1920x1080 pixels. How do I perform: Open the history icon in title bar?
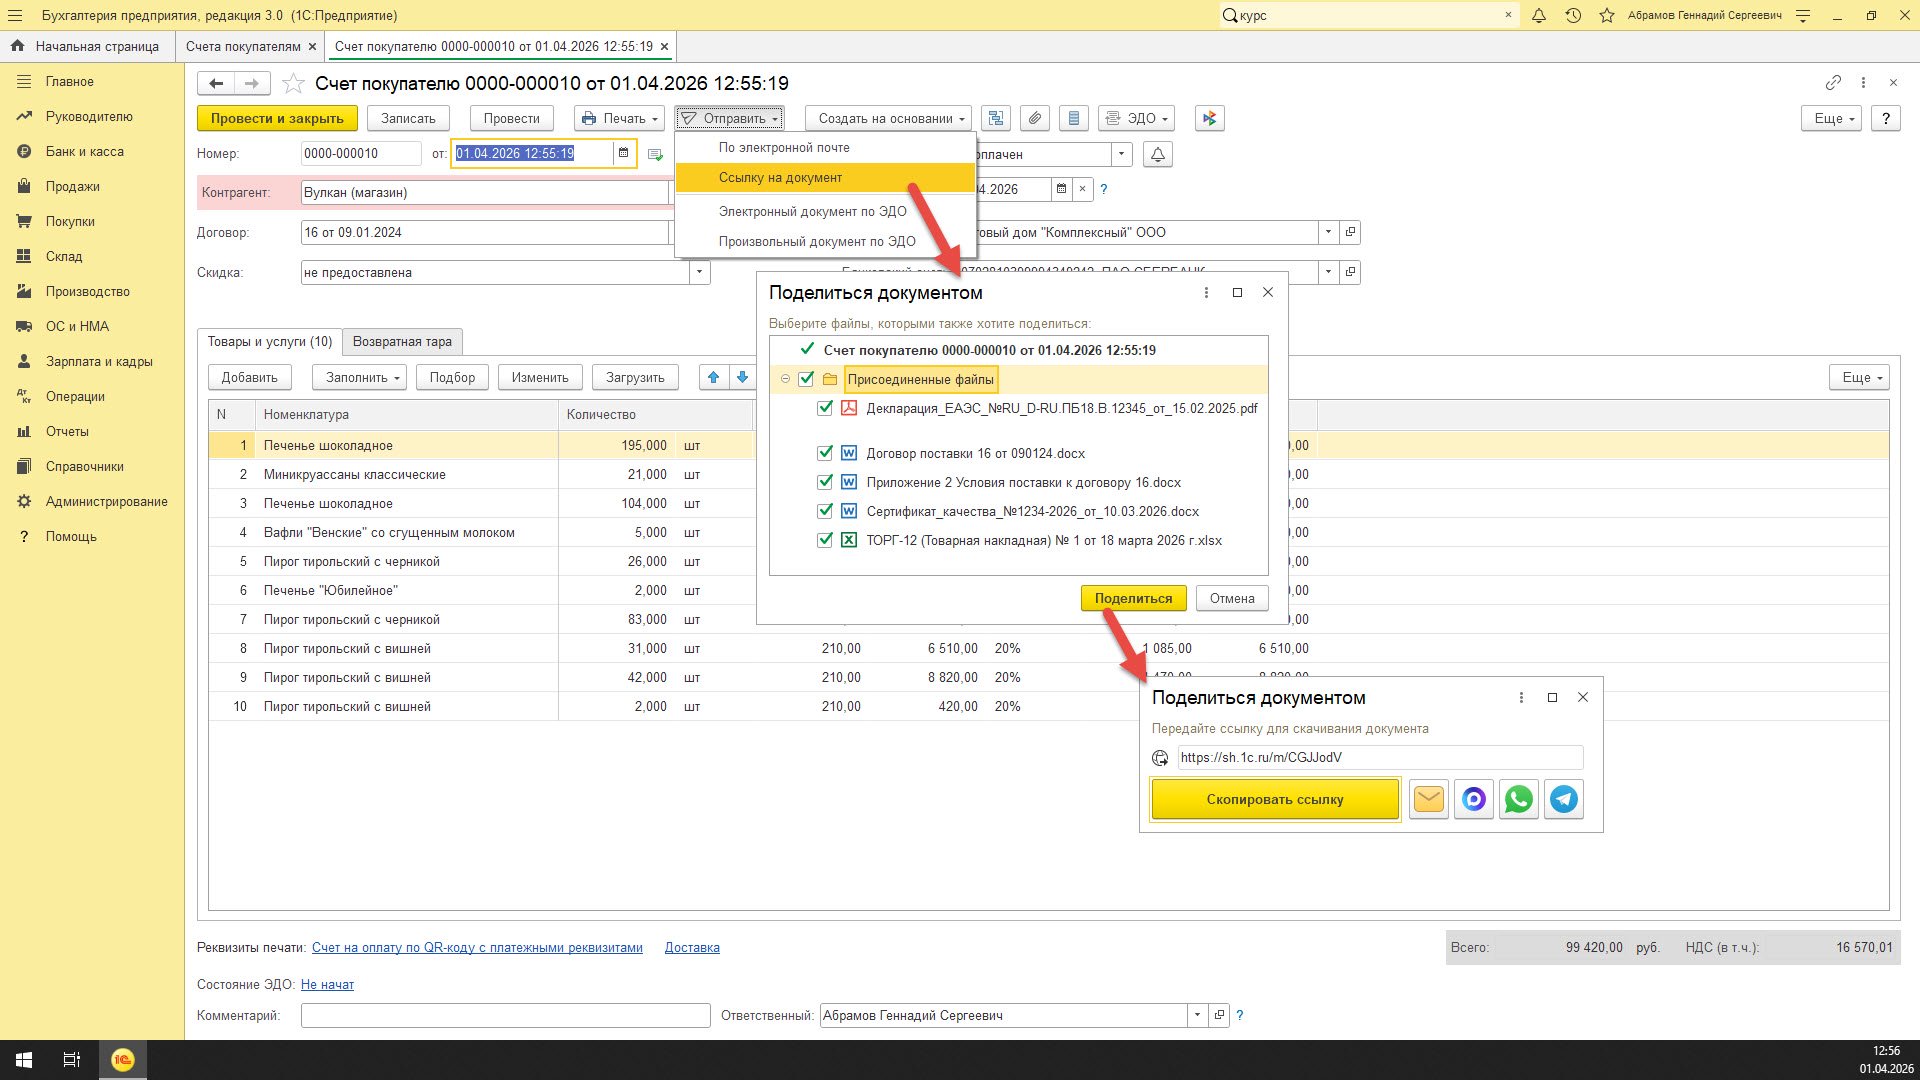[x=1573, y=15]
